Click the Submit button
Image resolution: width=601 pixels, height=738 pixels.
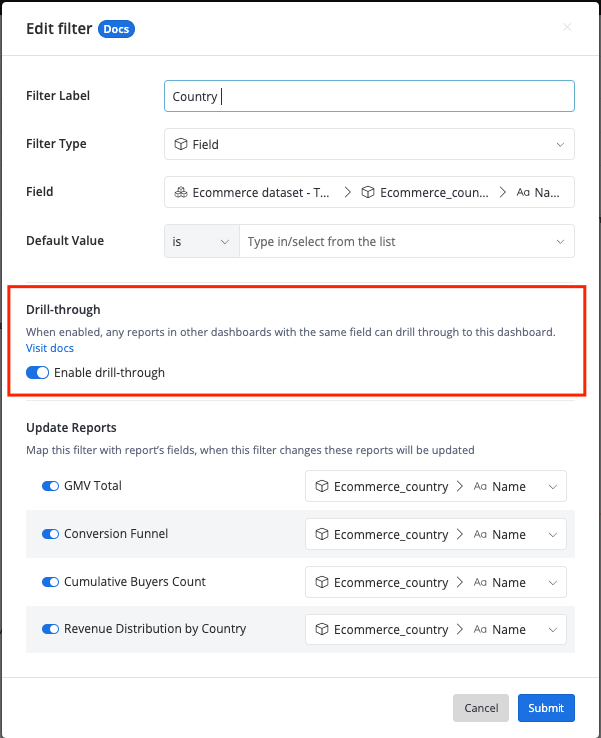pyautogui.click(x=546, y=708)
